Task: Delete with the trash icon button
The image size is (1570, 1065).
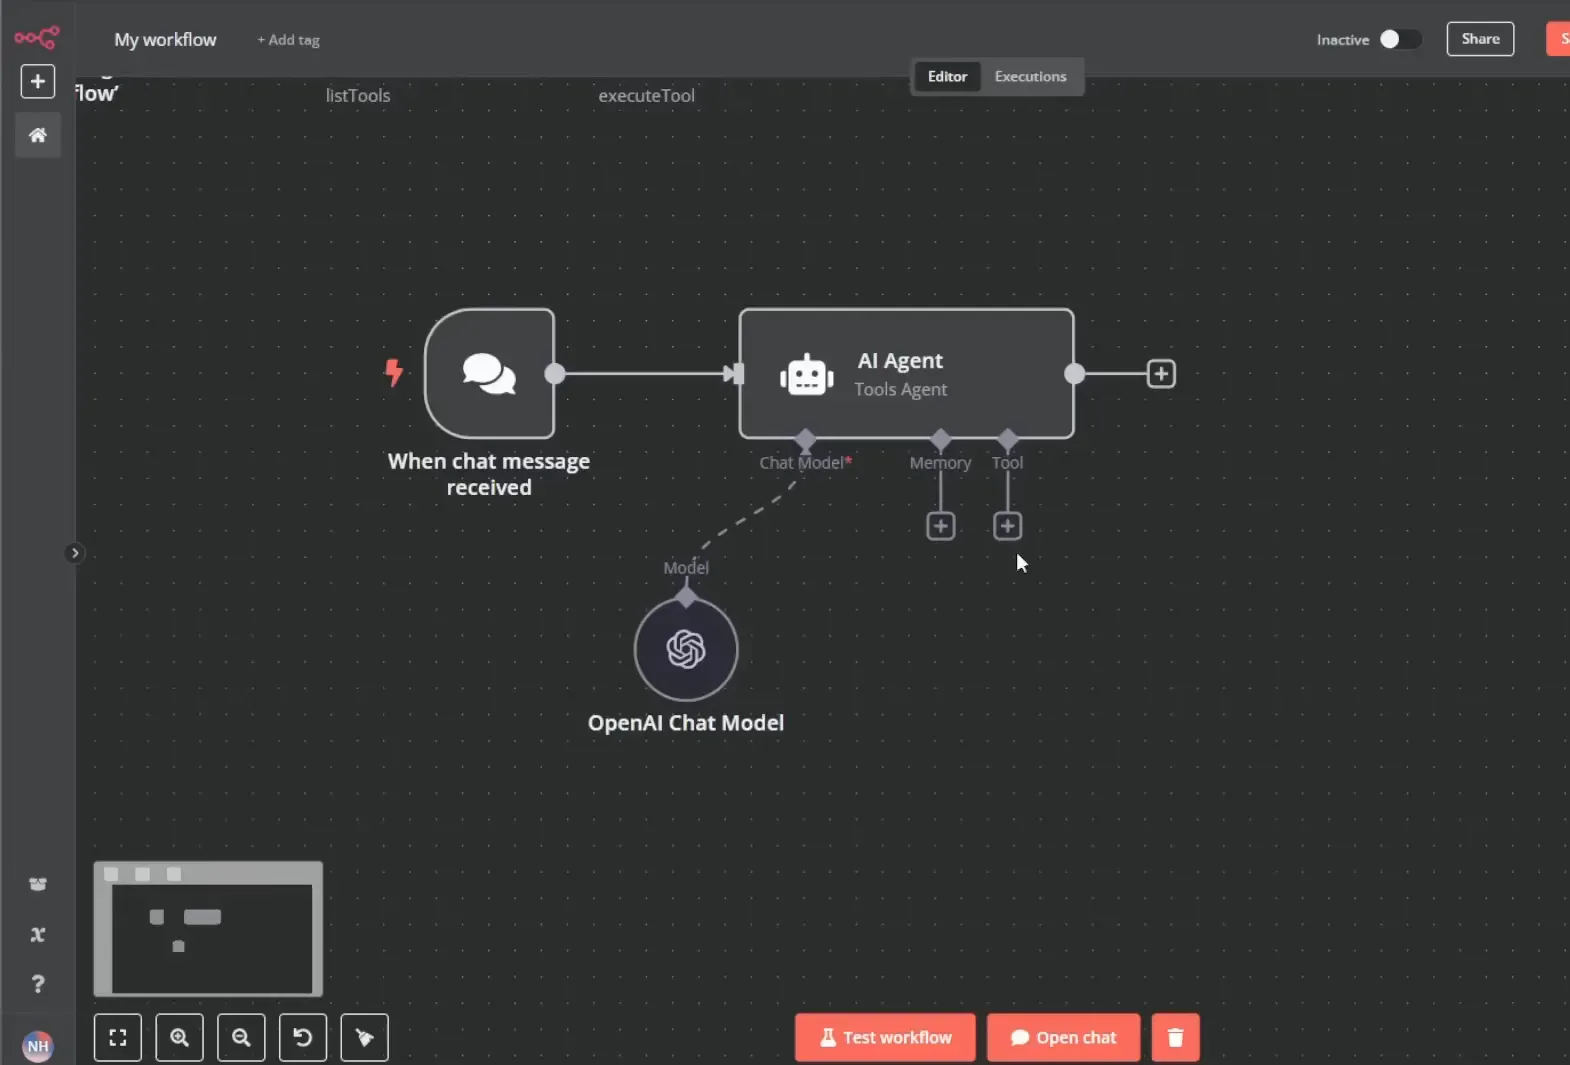Action: pyautogui.click(x=1176, y=1037)
